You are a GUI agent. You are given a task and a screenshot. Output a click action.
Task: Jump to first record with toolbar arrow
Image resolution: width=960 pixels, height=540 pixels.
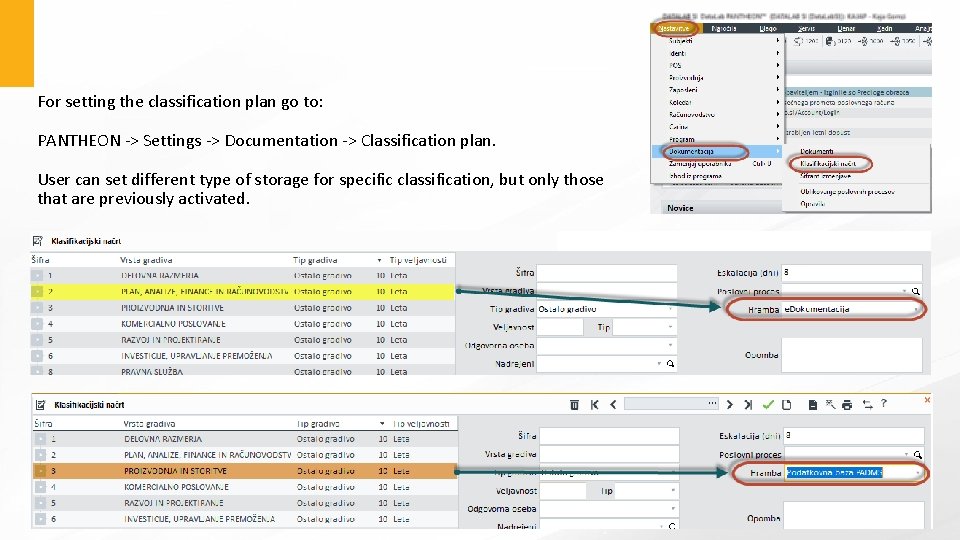point(594,405)
